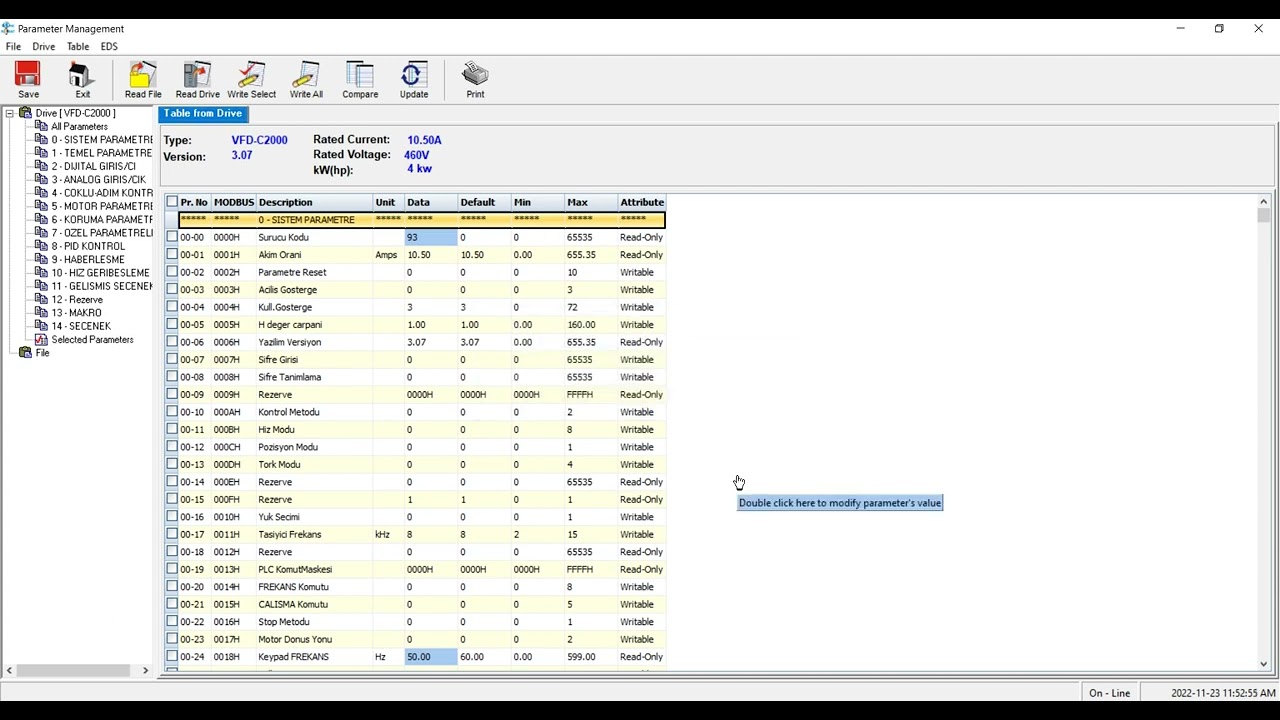Collapse the Drive [VFD-C2000] tree node
The width and height of the screenshot is (1280, 720).
10,113
